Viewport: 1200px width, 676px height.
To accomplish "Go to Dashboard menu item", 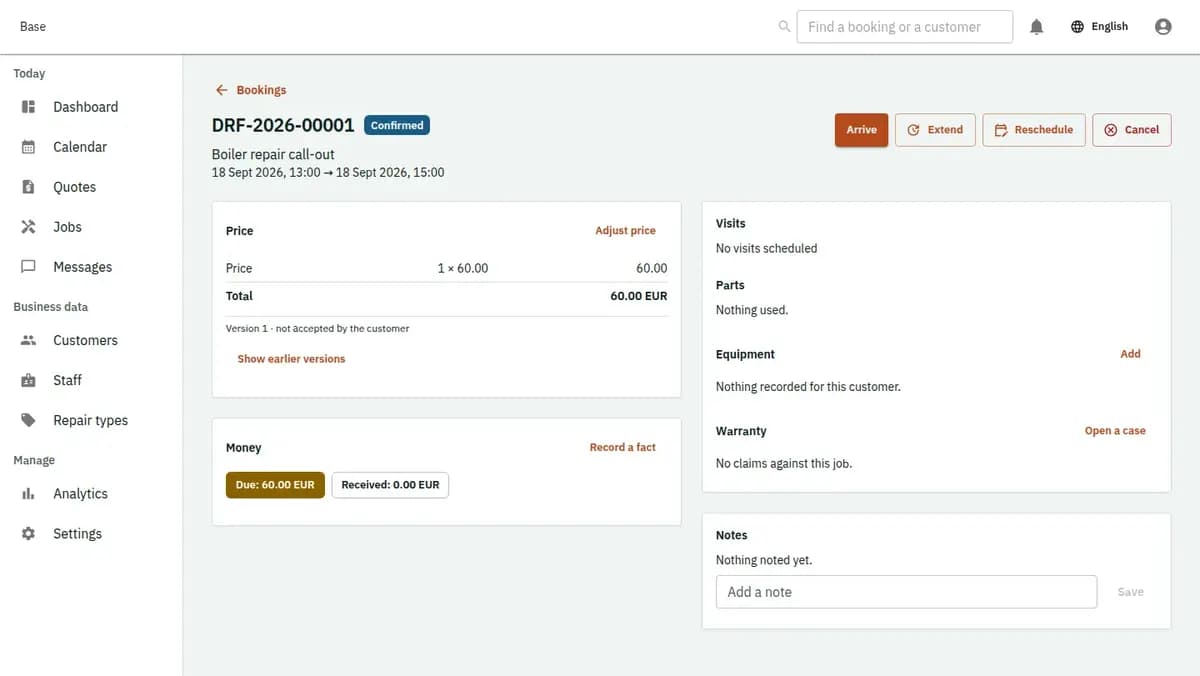I will (91, 107).
